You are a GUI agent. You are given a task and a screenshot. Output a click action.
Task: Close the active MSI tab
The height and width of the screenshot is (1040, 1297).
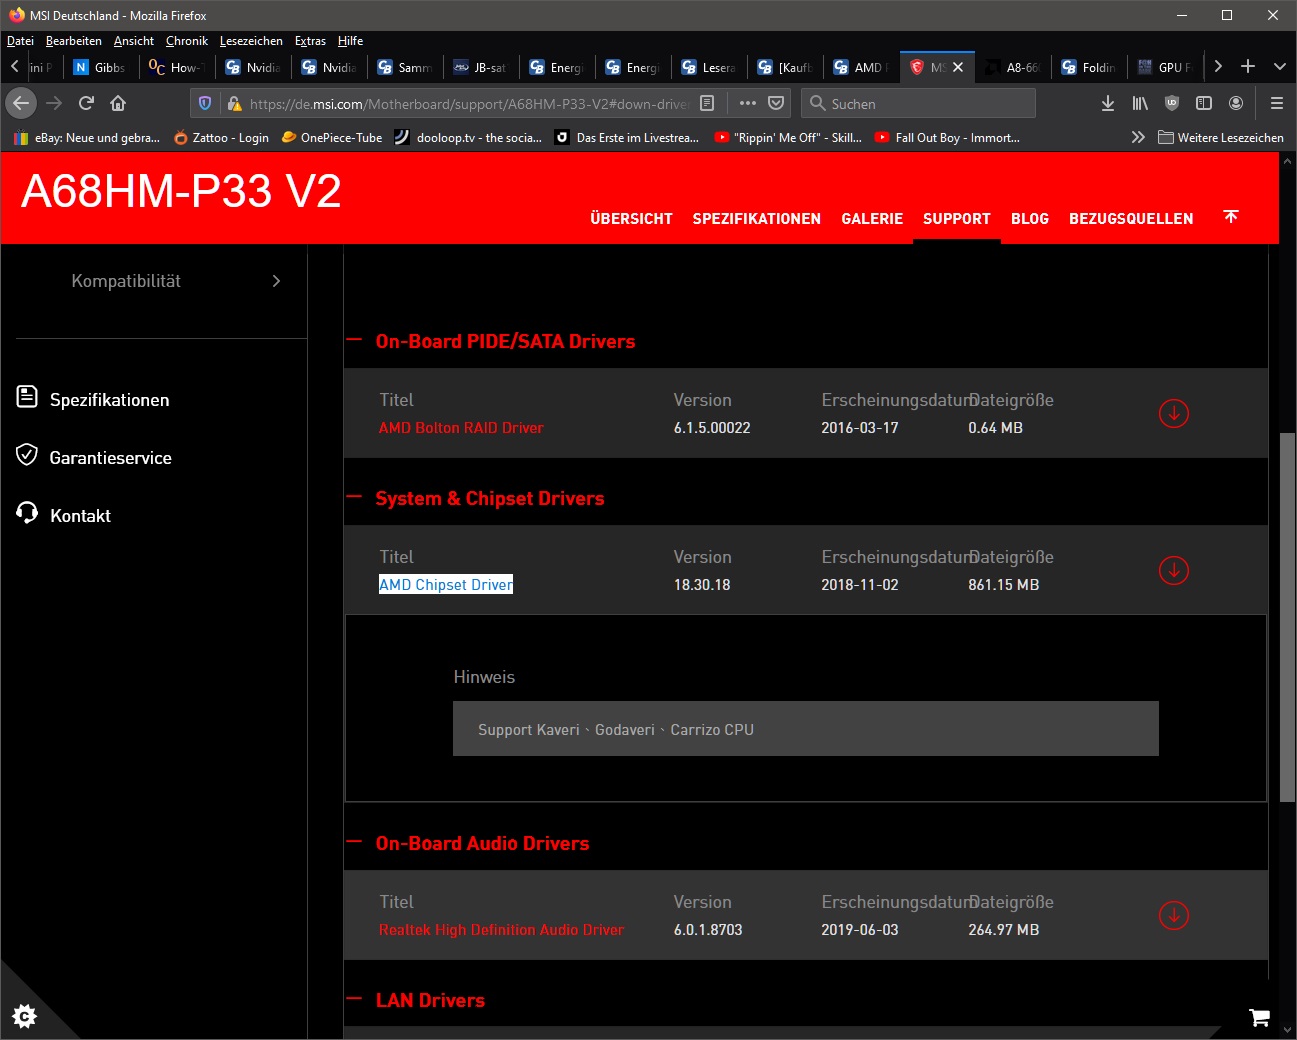point(958,67)
